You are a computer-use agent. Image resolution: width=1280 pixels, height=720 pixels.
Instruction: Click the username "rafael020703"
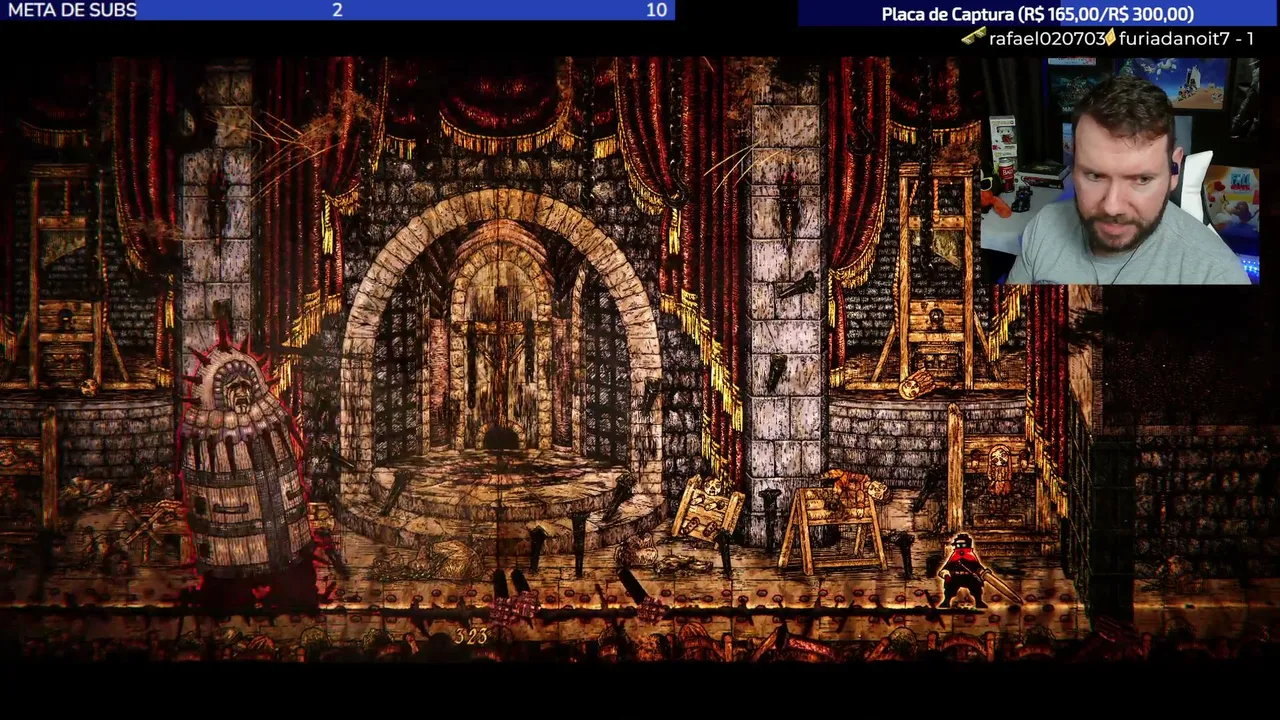tap(1046, 38)
